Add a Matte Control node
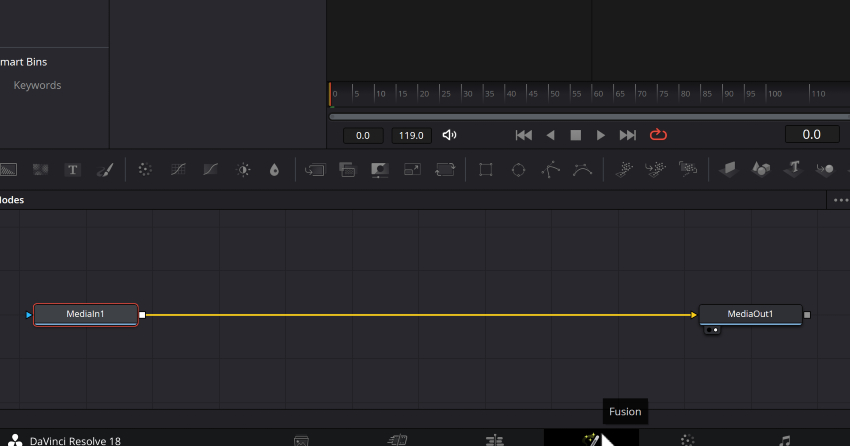The image size is (850, 446). click(x=379, y=170)
